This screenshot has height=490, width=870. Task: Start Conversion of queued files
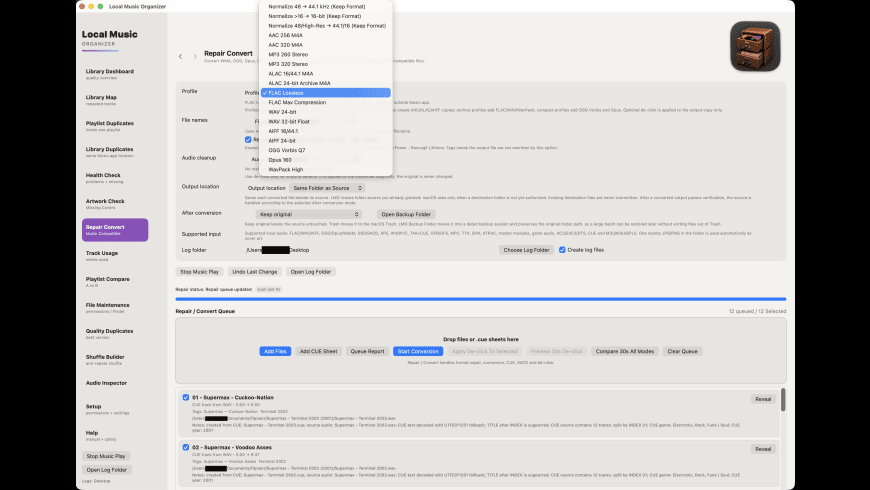pos(418,351)
